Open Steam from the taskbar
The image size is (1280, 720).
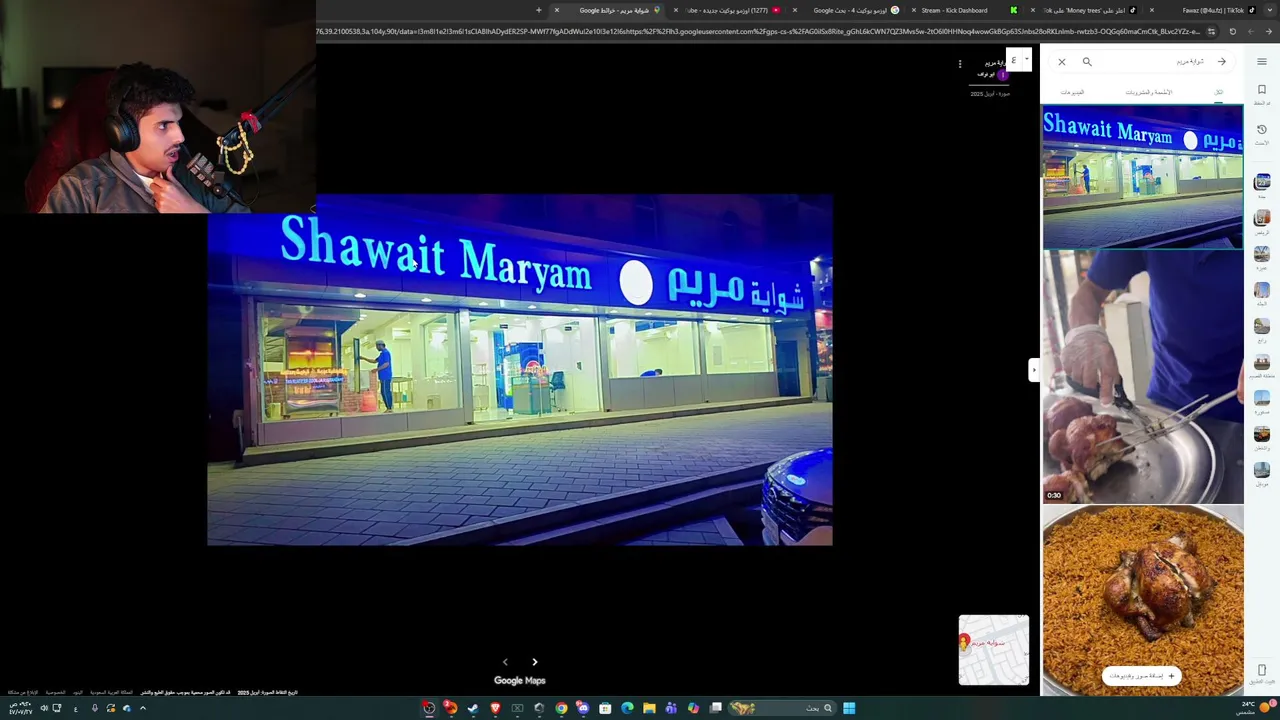[473, 708]
